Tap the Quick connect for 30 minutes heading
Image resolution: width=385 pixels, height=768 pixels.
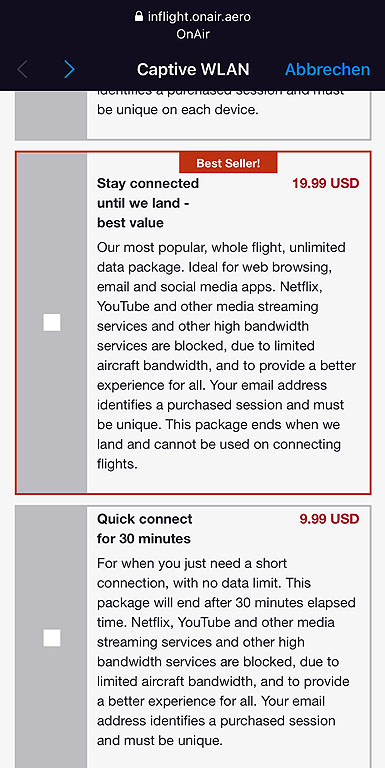click(x=145, y=529)
